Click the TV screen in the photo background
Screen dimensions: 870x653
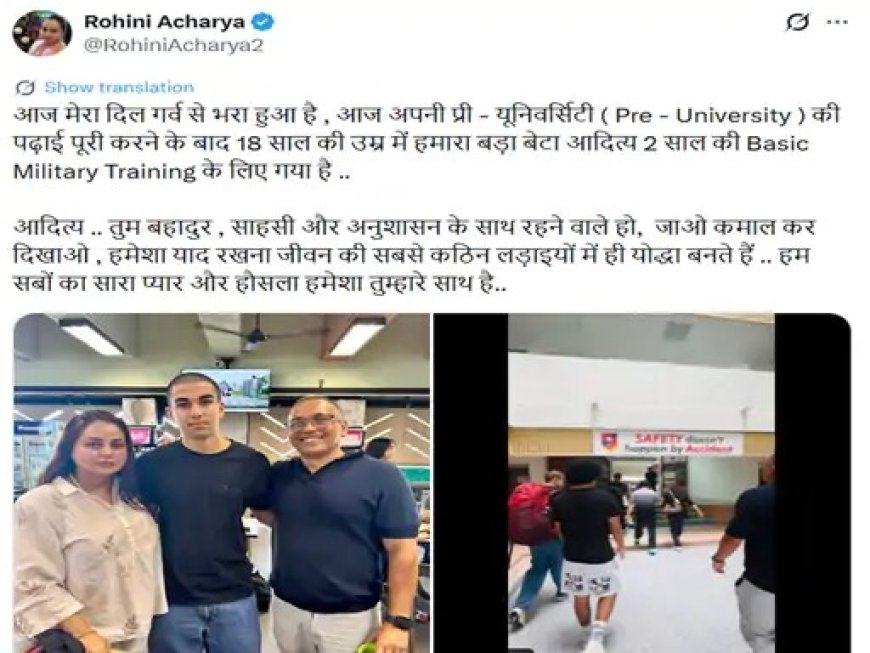(x=226, y=389)
